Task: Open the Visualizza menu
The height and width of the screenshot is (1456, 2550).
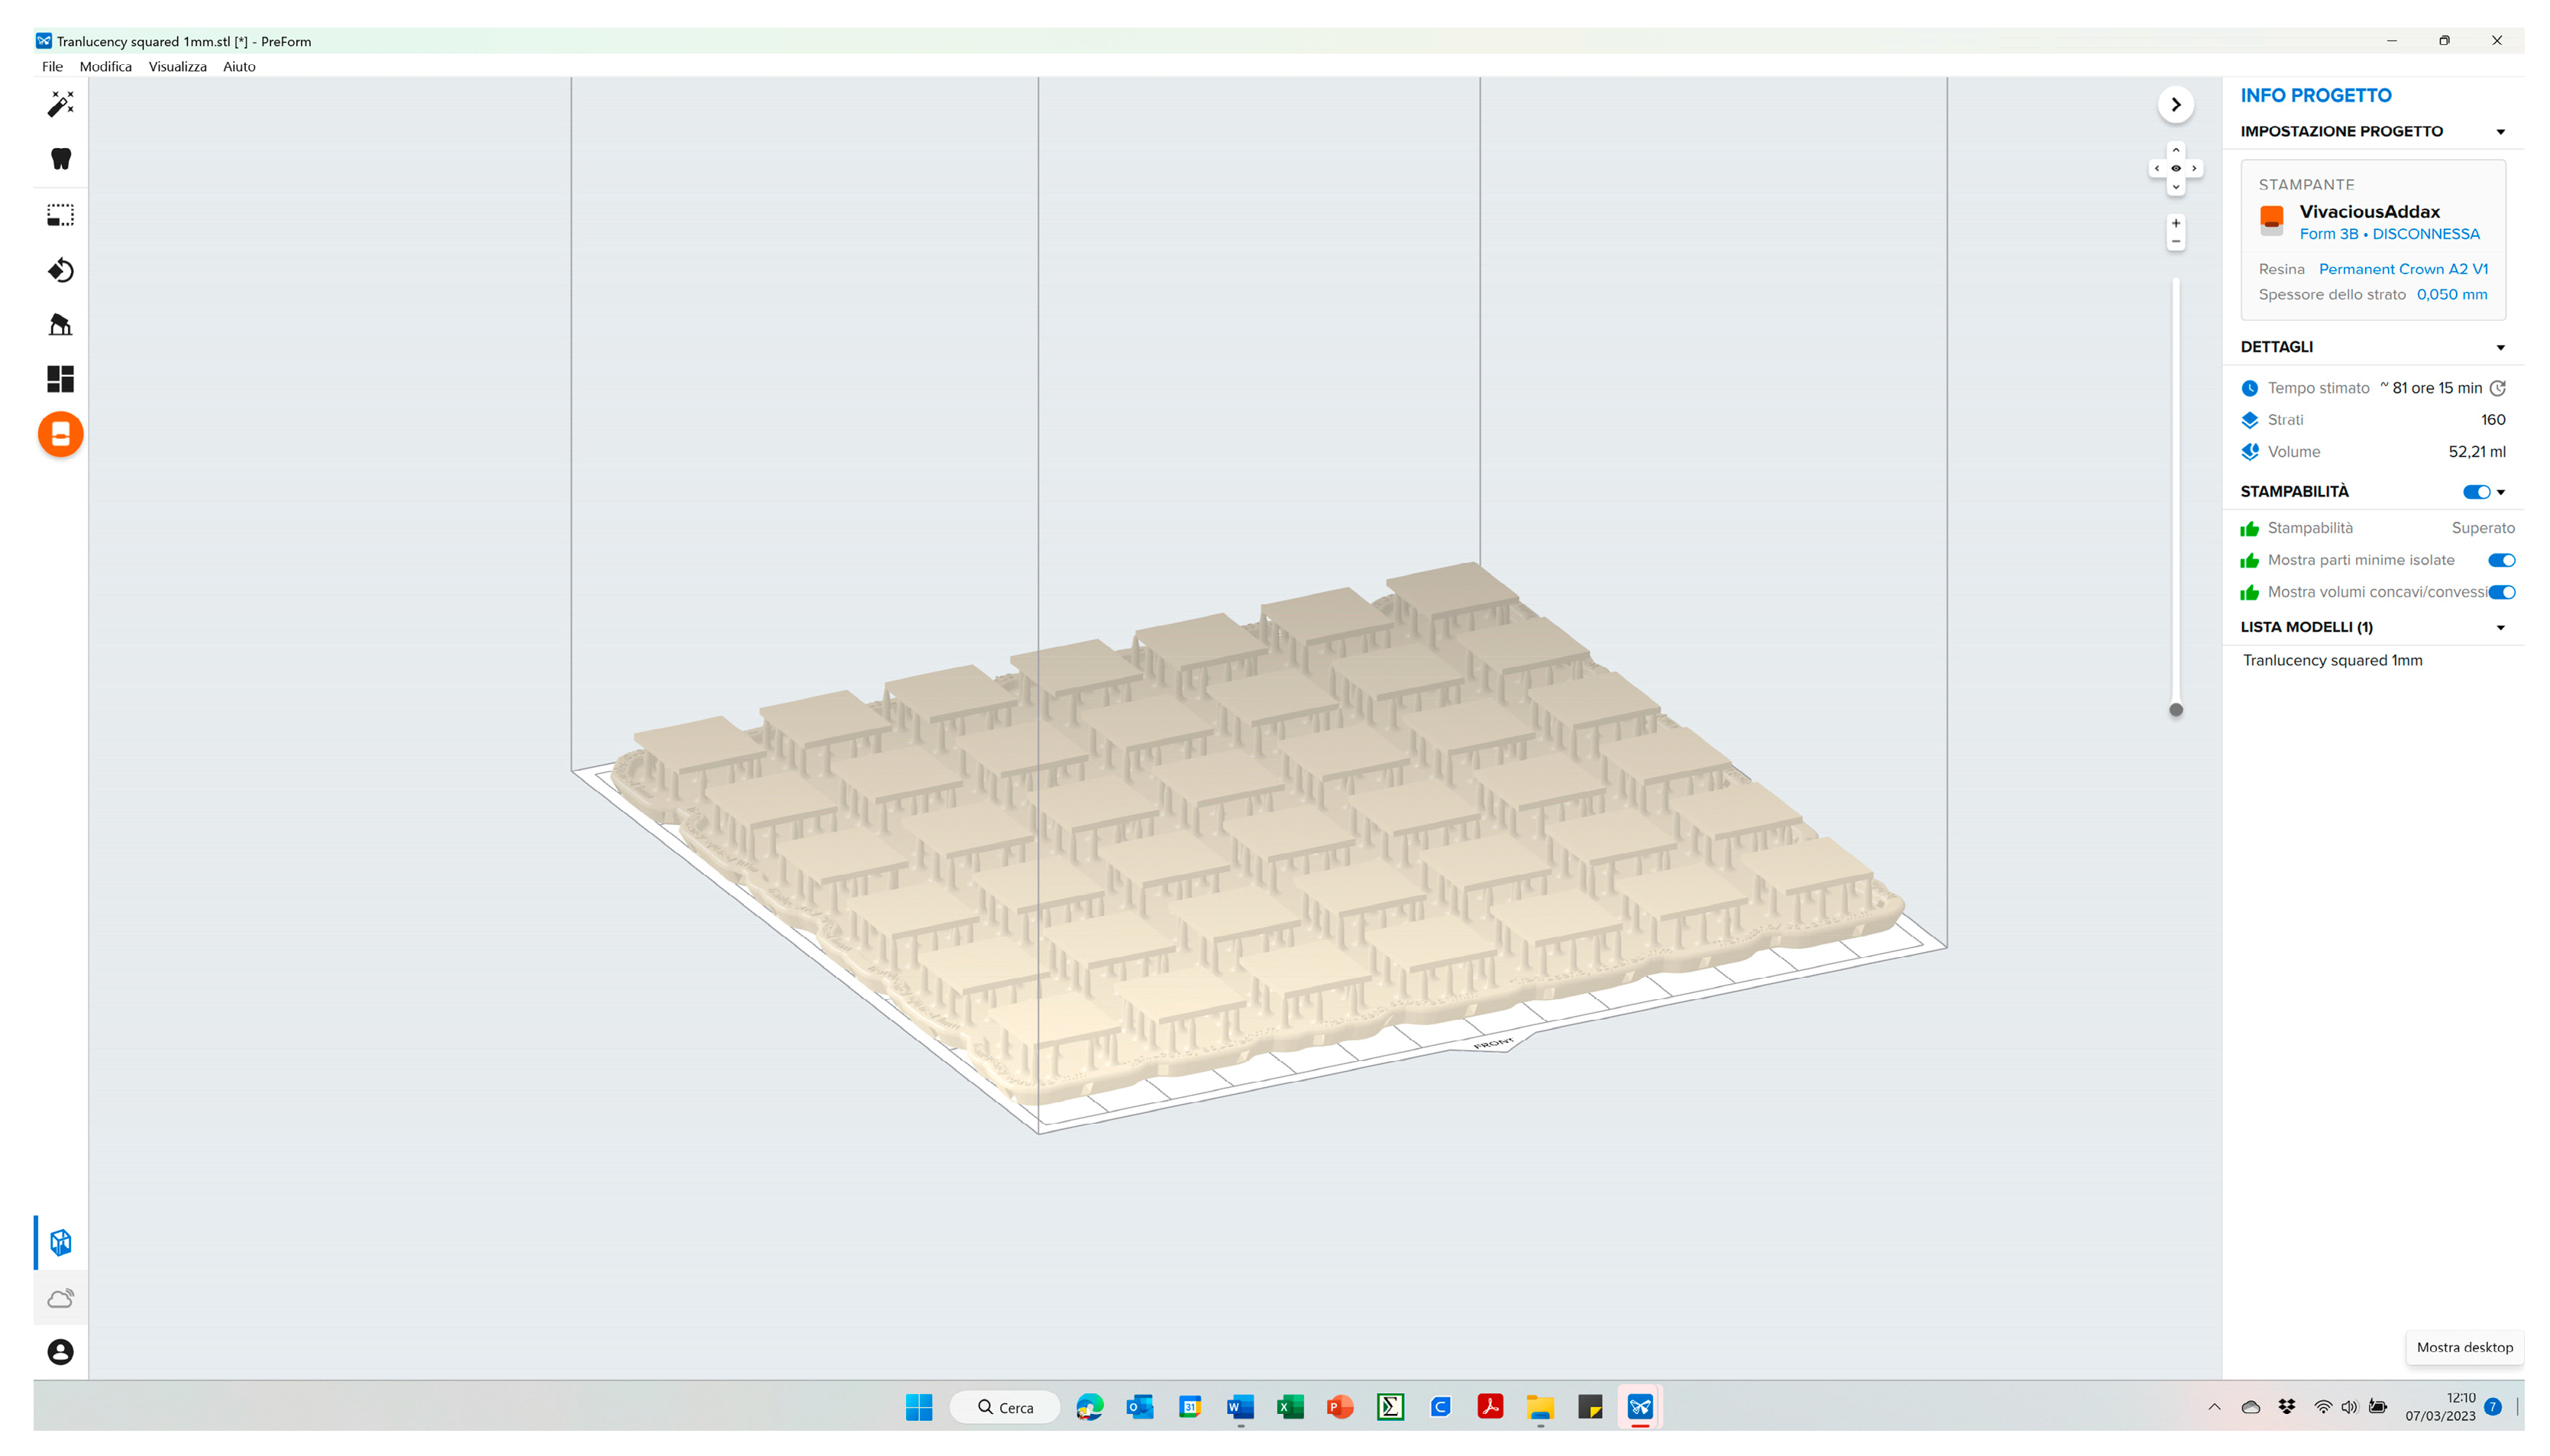Action: pyautogui.click(x=177, y=67)
